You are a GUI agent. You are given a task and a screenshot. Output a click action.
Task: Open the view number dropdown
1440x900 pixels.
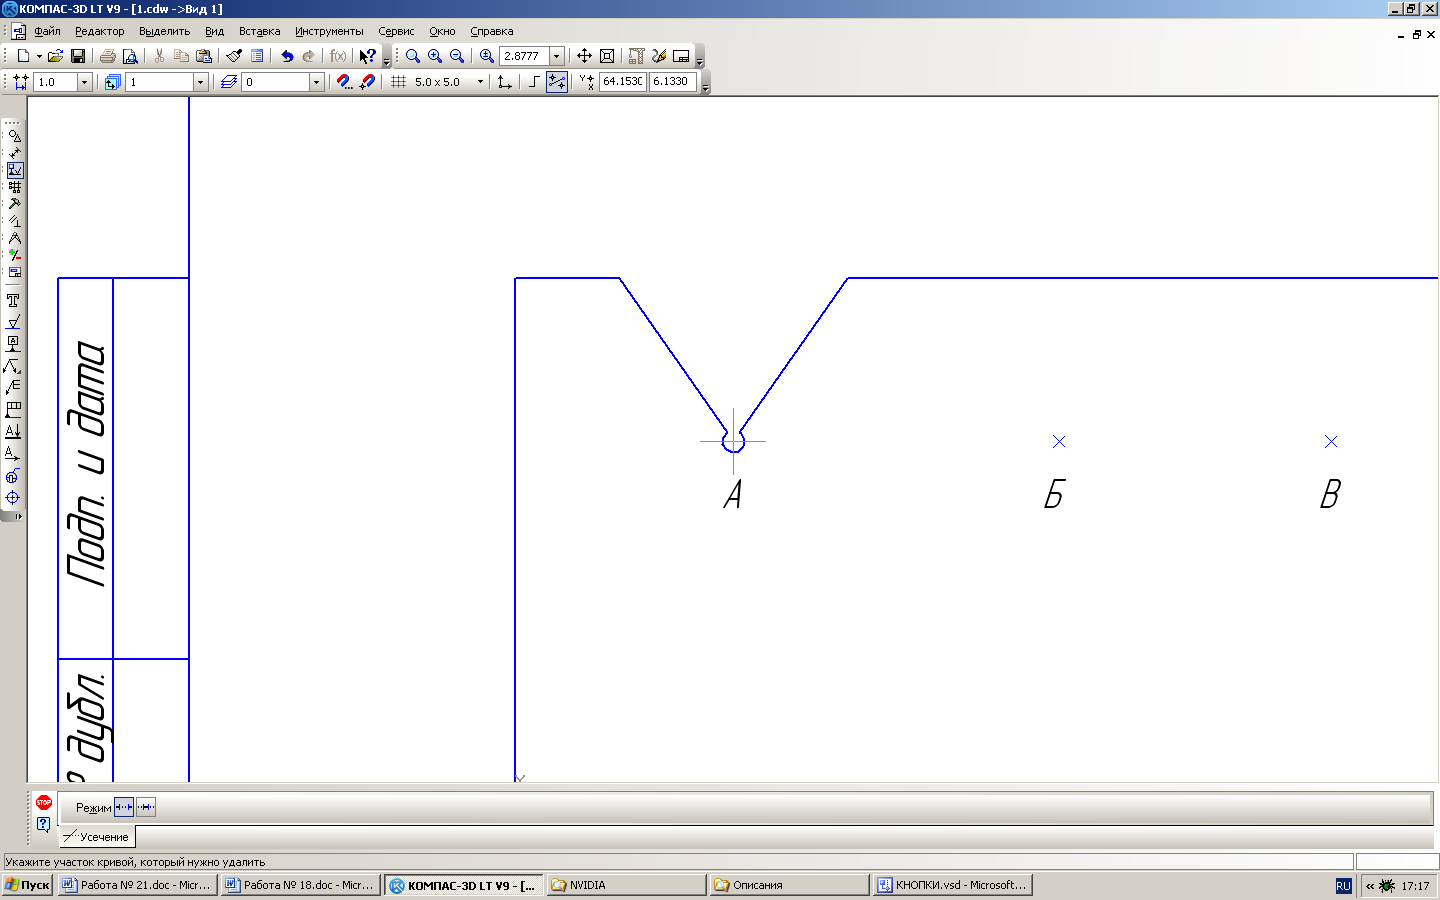(200, 82)
